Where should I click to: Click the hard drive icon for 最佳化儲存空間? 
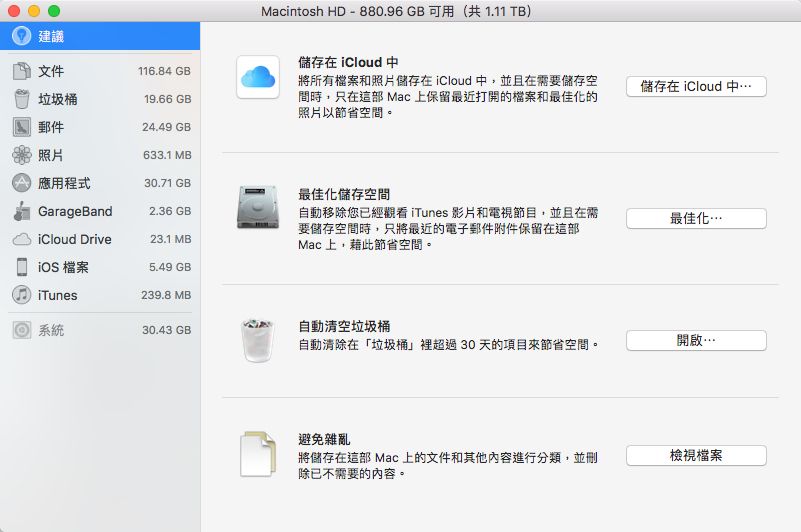pyautogui.click(x=258, y=207)
